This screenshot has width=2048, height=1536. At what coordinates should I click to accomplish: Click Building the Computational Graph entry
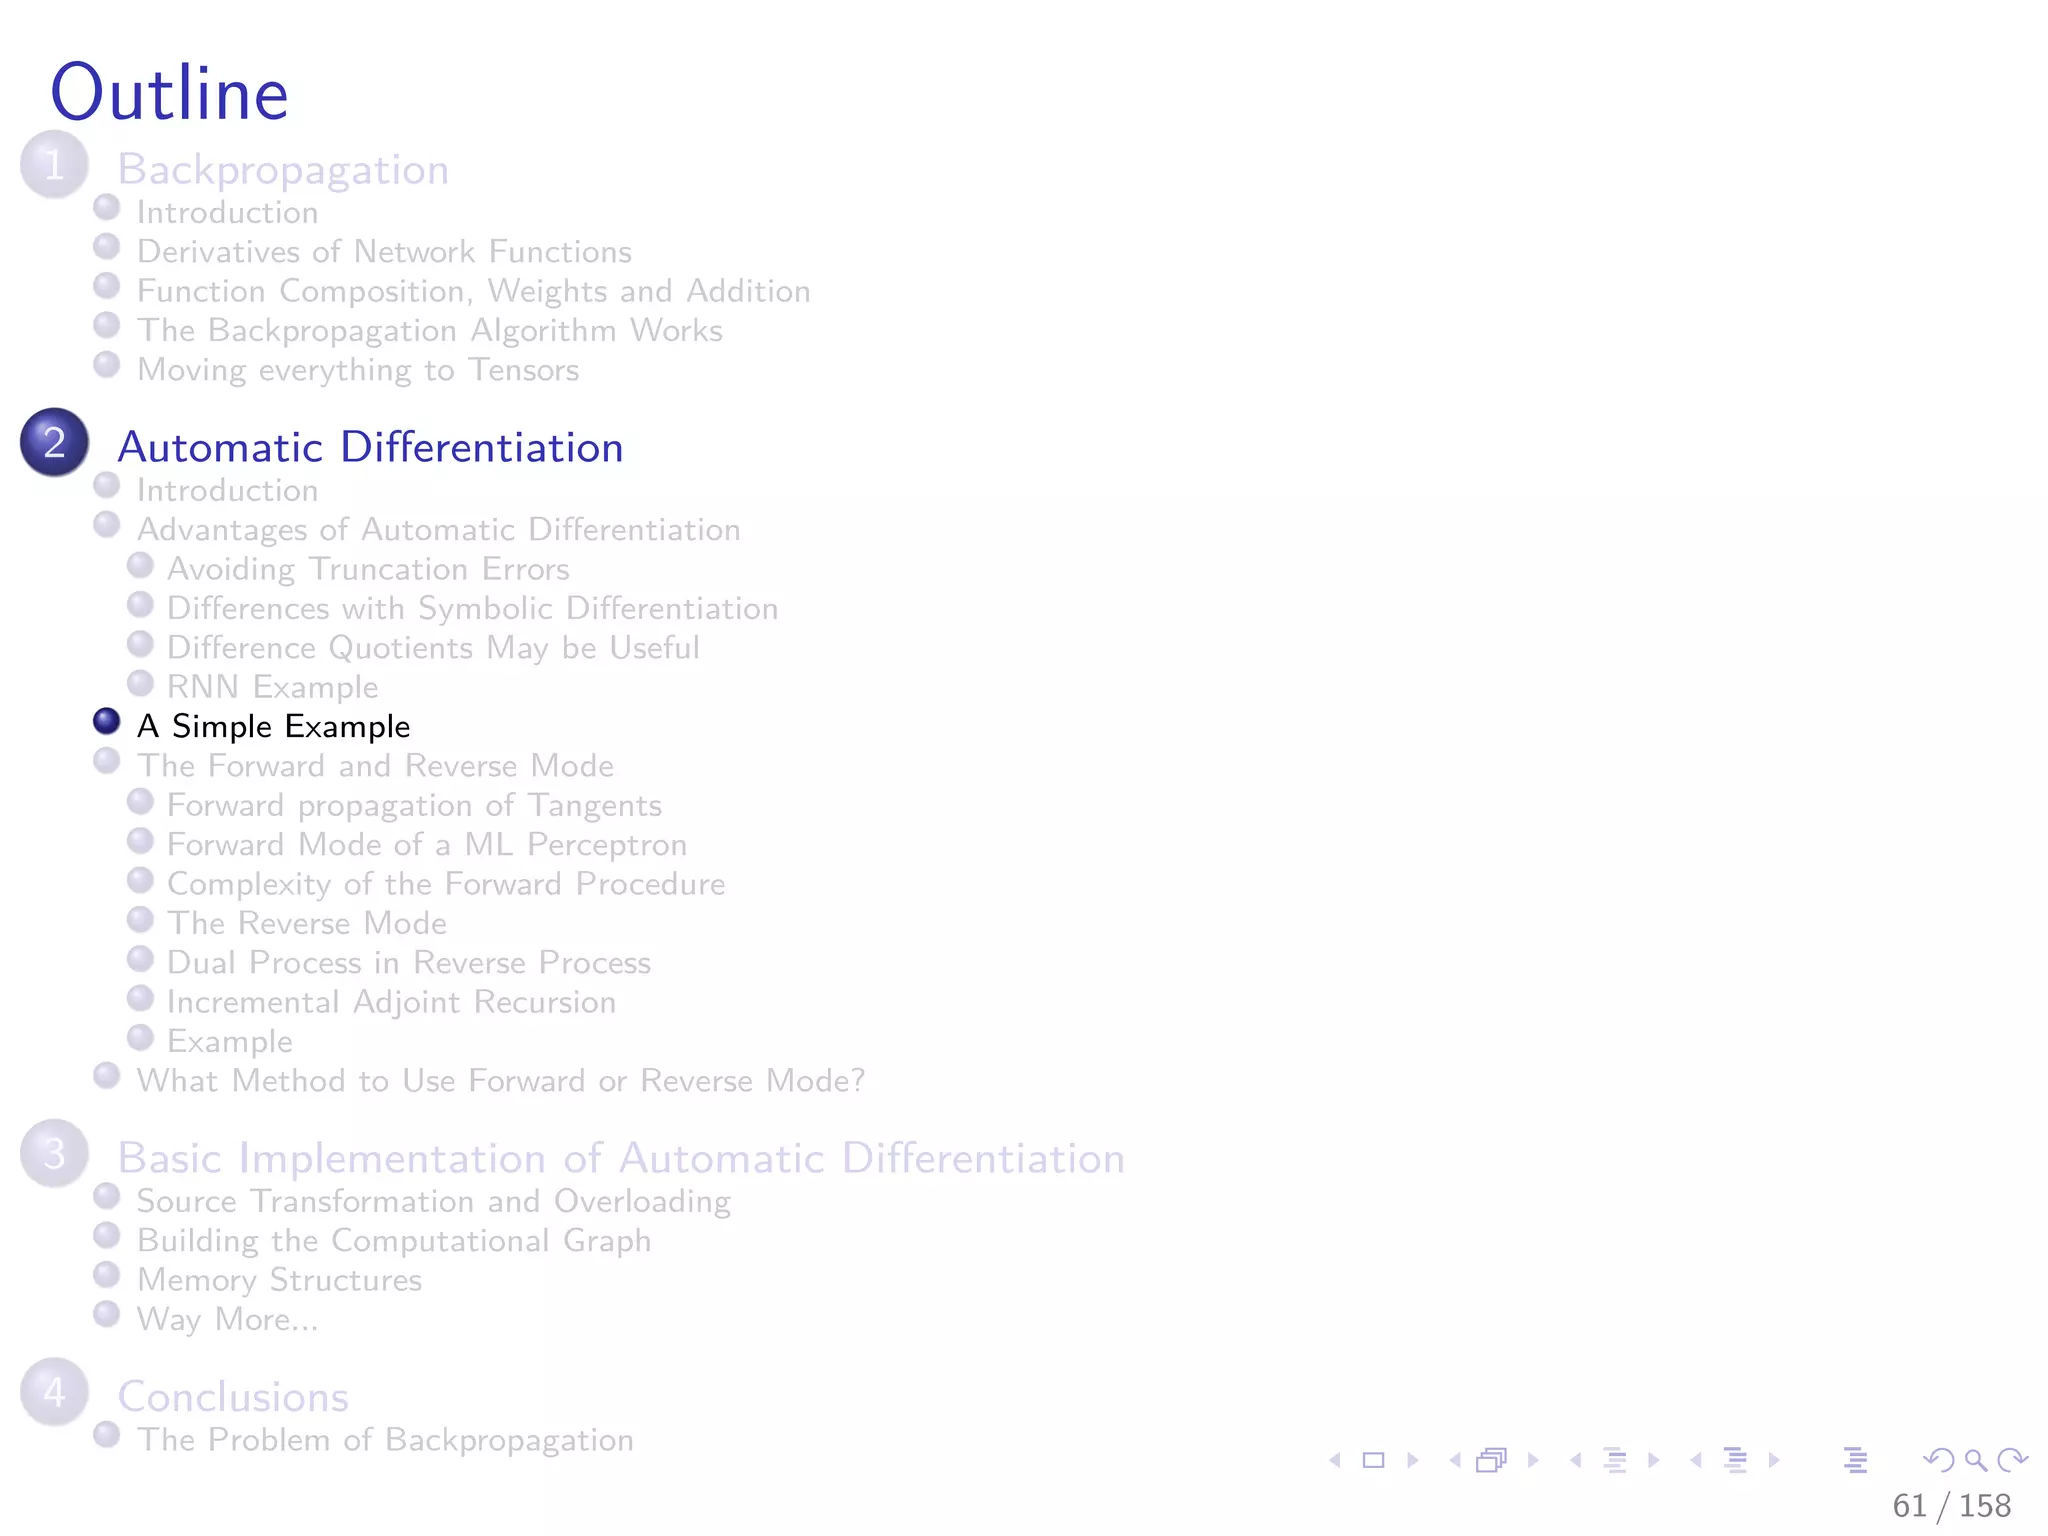click(x=393, y=1240)
